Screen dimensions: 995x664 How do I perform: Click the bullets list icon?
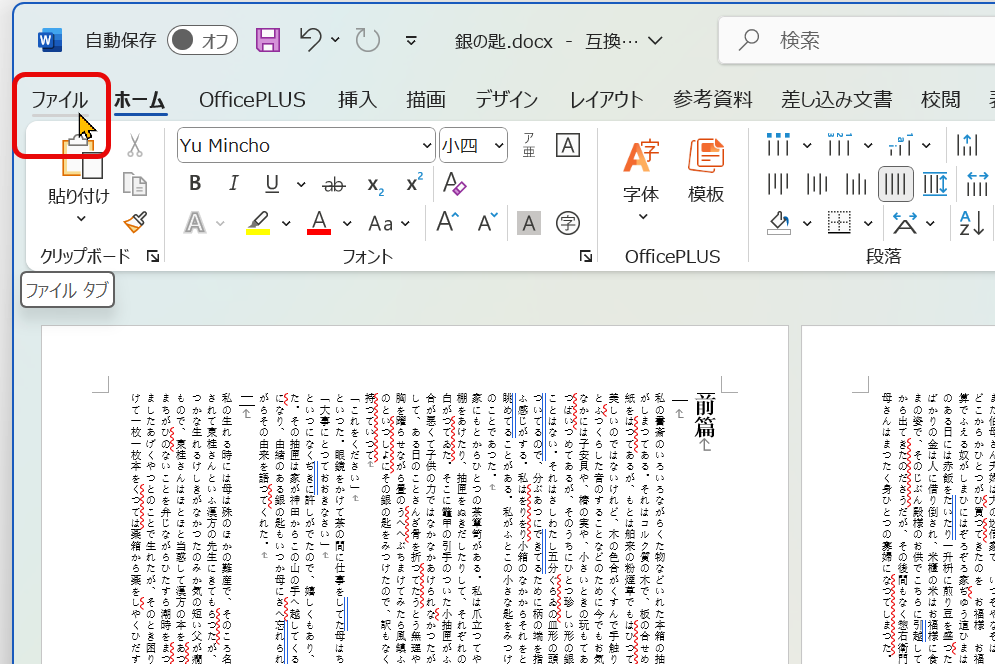click(778, 145)
